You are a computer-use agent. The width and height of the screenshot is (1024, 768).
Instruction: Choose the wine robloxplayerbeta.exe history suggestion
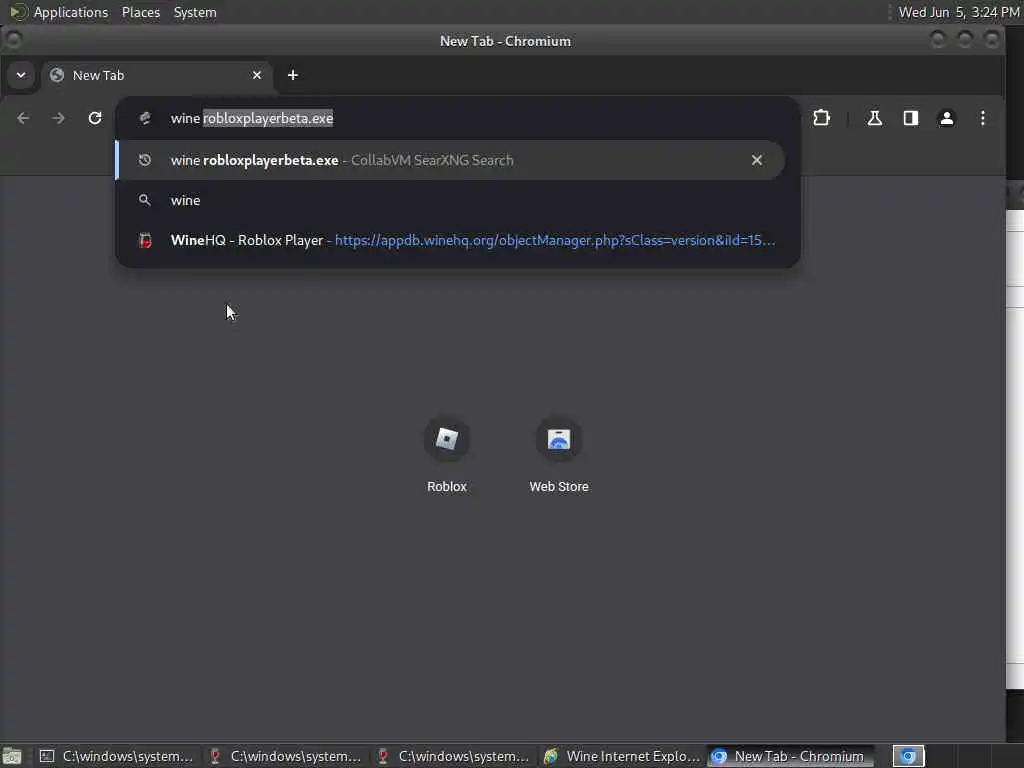tap(450, 160)
